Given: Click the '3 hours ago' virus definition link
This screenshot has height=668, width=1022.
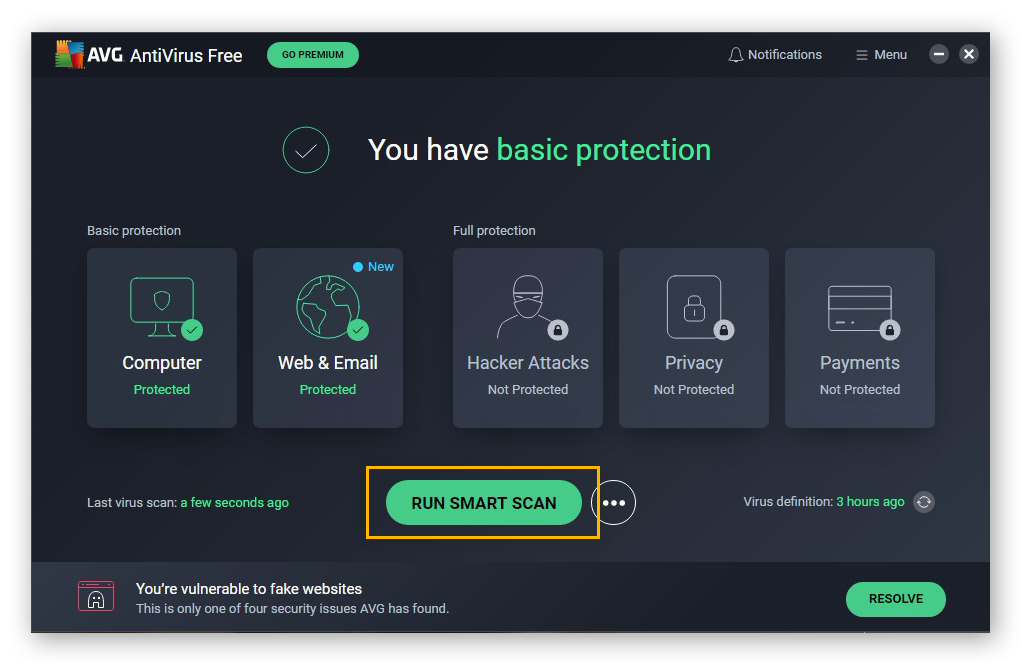Looking at the screenshot, I should [x=870, y=502].
